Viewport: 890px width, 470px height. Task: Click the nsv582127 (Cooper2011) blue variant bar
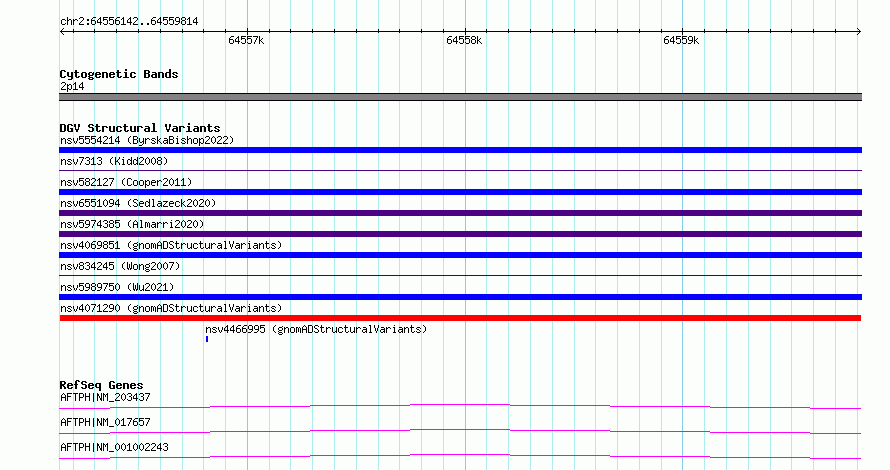tap(460, 192)
